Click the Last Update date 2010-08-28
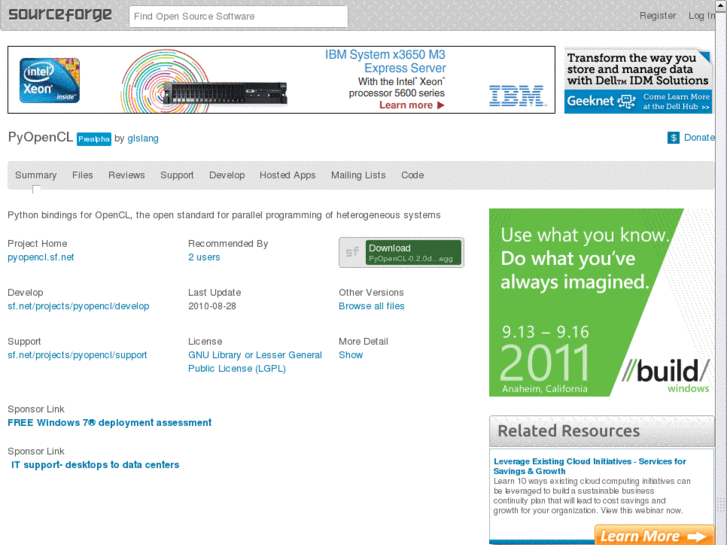The image size is (727, 545). 212,306
